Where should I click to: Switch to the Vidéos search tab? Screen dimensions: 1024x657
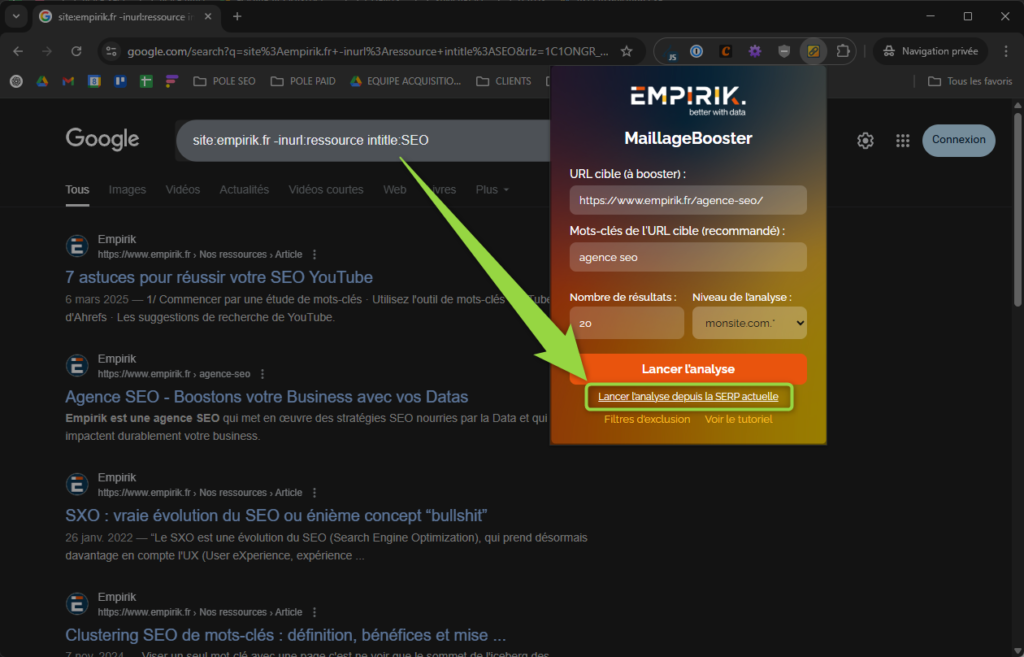[183, 189]
